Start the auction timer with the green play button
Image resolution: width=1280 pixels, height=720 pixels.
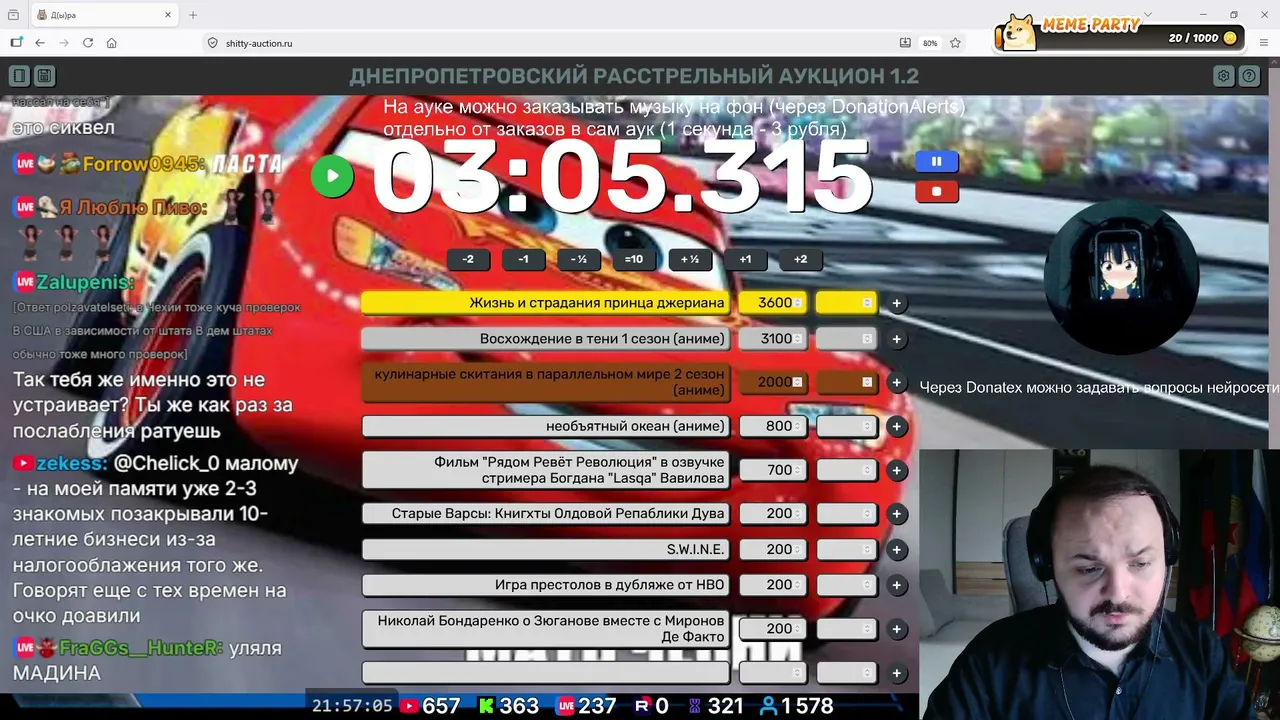332,177
